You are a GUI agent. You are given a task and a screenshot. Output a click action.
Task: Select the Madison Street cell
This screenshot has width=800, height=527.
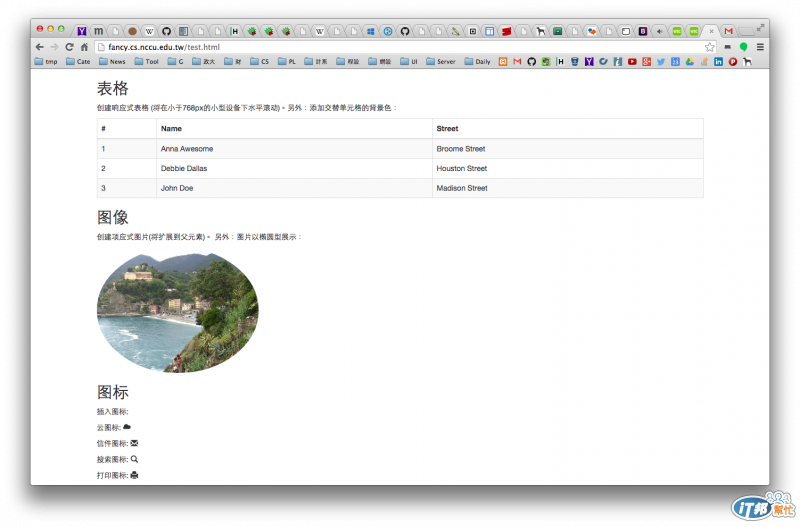click(568, 188)
